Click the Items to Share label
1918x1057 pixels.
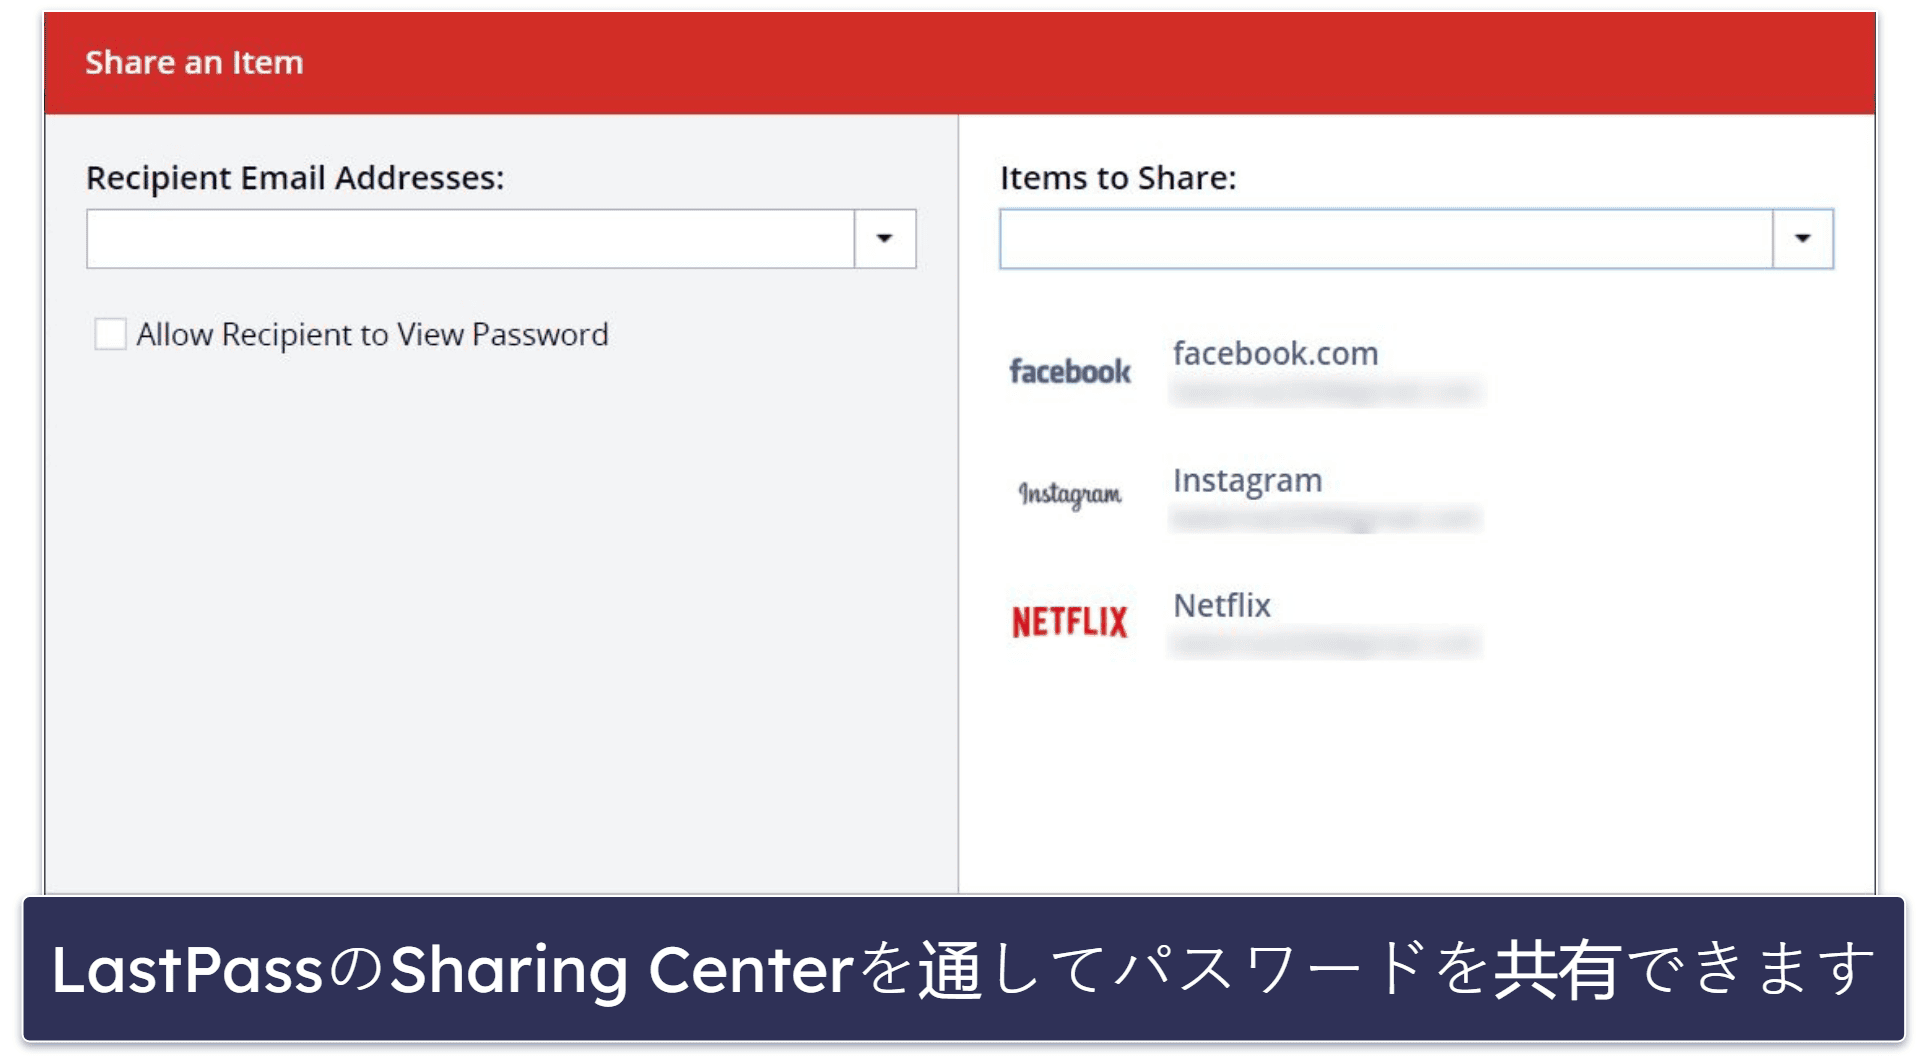coord(1118,178)
